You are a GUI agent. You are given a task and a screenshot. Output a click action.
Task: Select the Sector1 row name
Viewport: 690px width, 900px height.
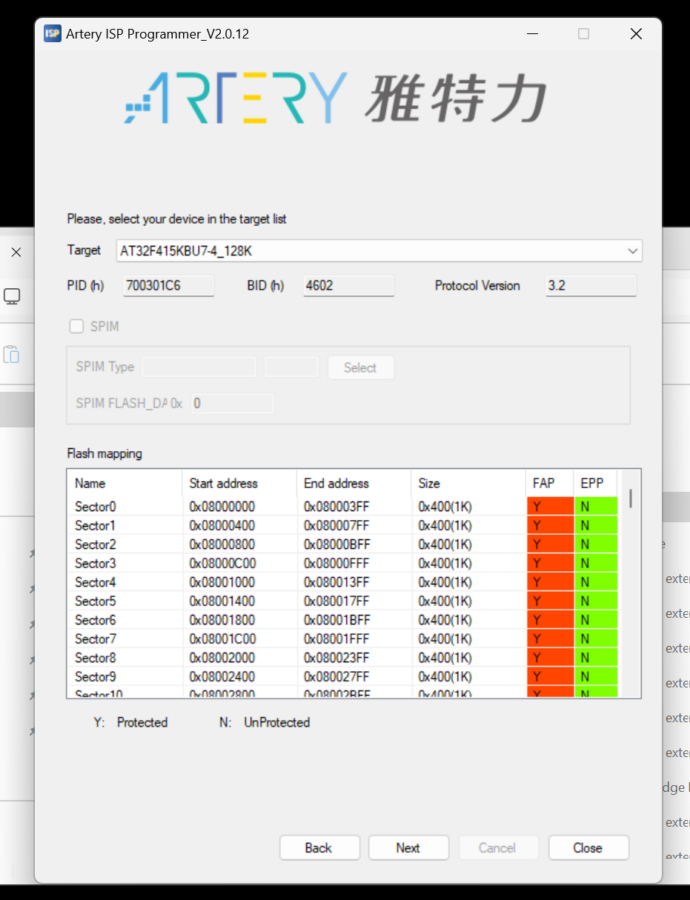tap(95, 526)
